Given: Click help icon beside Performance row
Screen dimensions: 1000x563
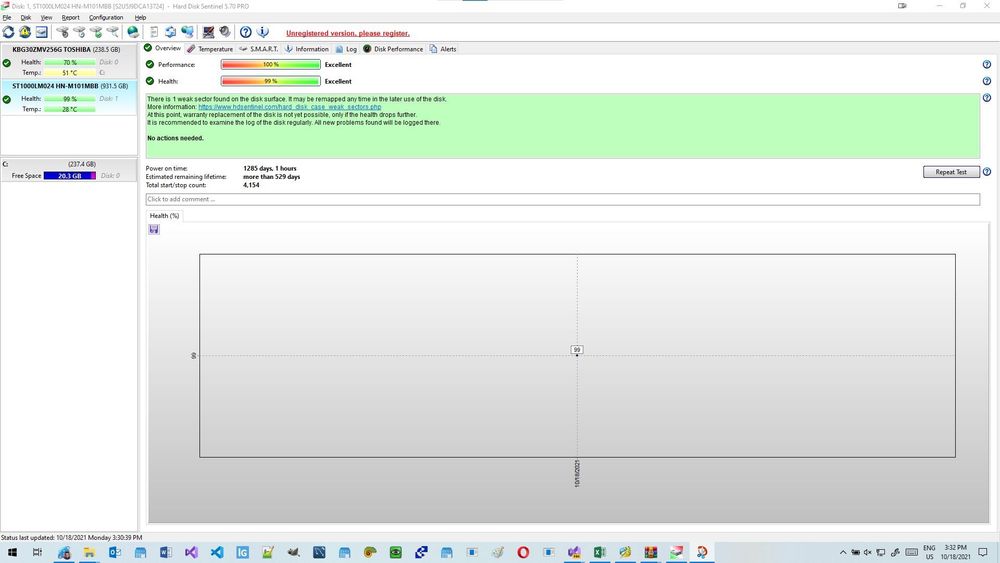Looking at the screenshot, I should [987, 64].
